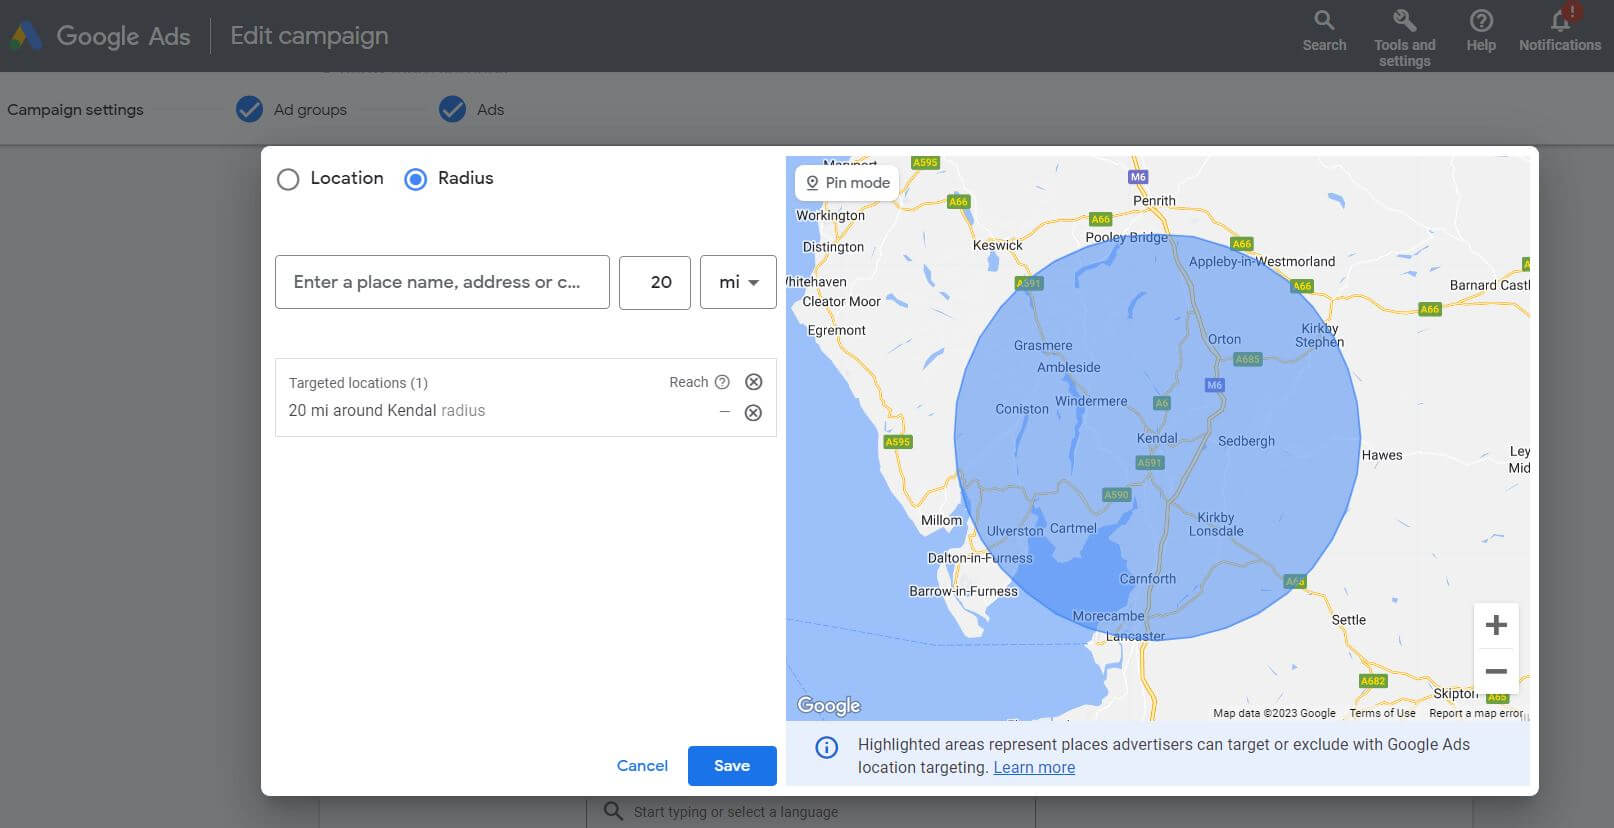Click Barrow-in-Furness label on the map
1614x828 pixels.
coord(963,591)
